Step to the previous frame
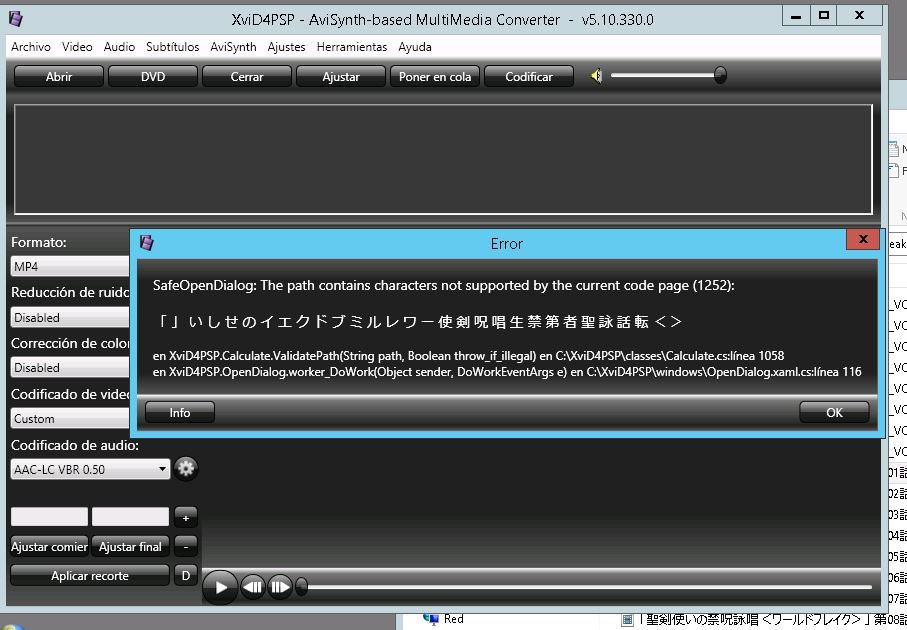The width and height of the screenshot is (907, 630). 253,587
